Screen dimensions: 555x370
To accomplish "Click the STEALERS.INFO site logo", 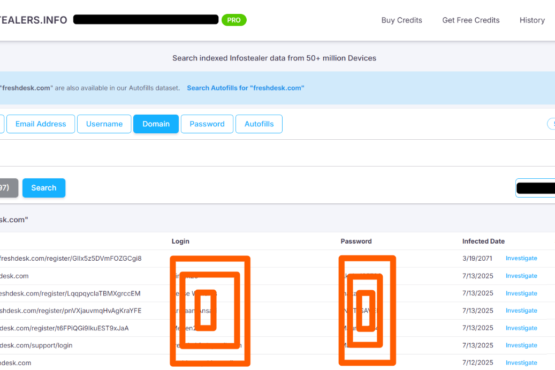I will pos(34,20).
